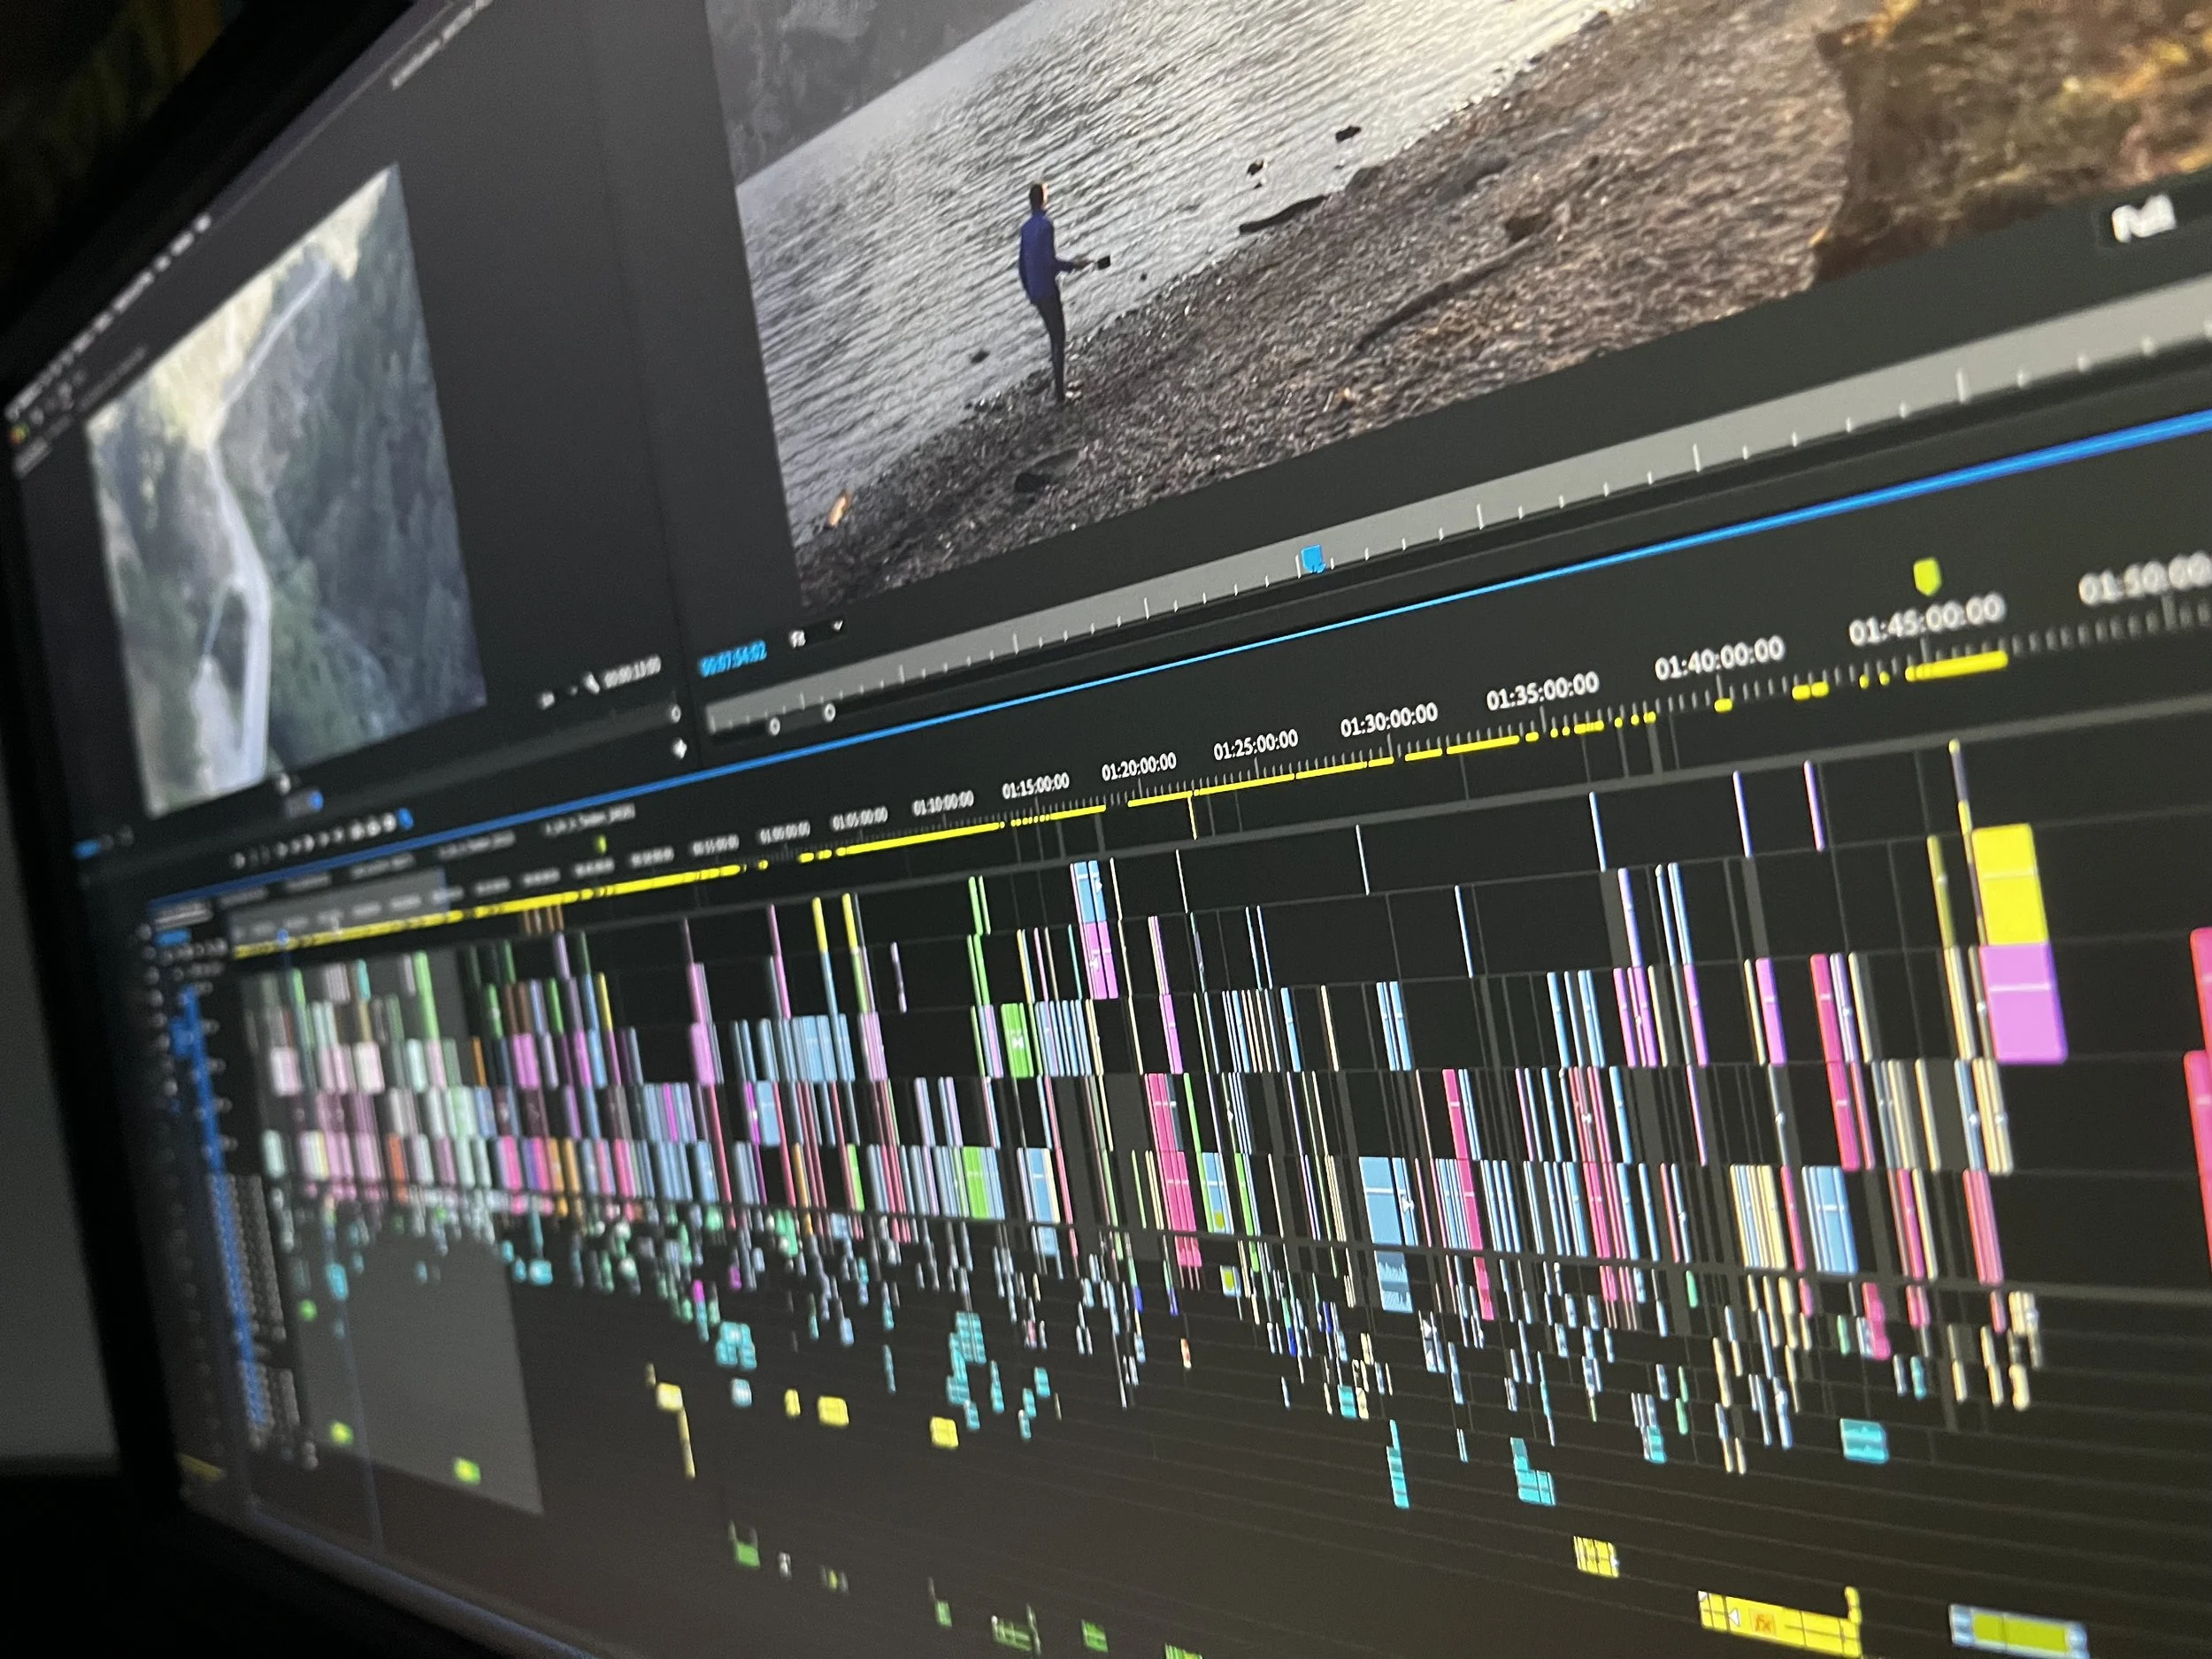
Task: Click left handle of Program monitor zoom bar
Action: coord(773,726)
